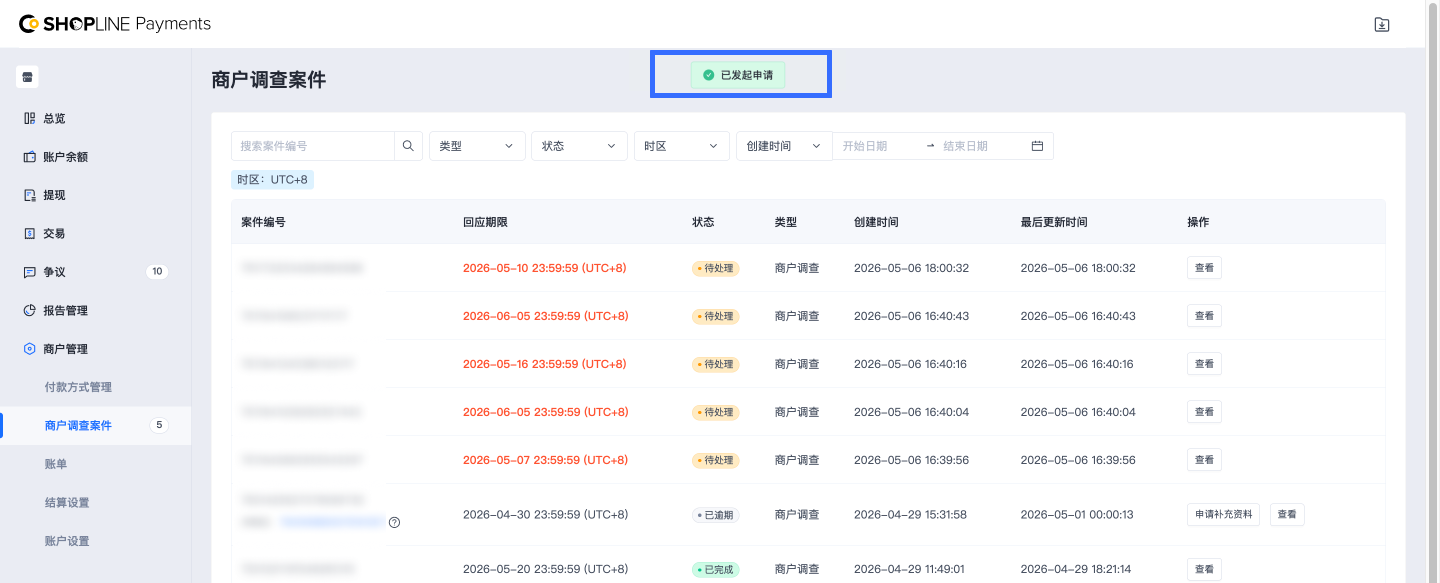This screenshot has height=583, width=1440.
Task: Expand the 类型 filter dropdown
Action: pyautogui.click(x=477, y=146)
